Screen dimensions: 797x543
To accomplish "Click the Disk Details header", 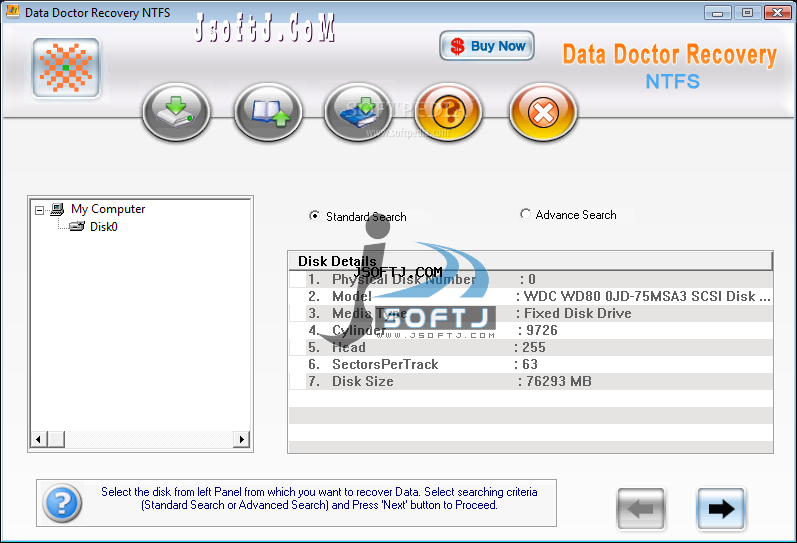I will 530,261.
